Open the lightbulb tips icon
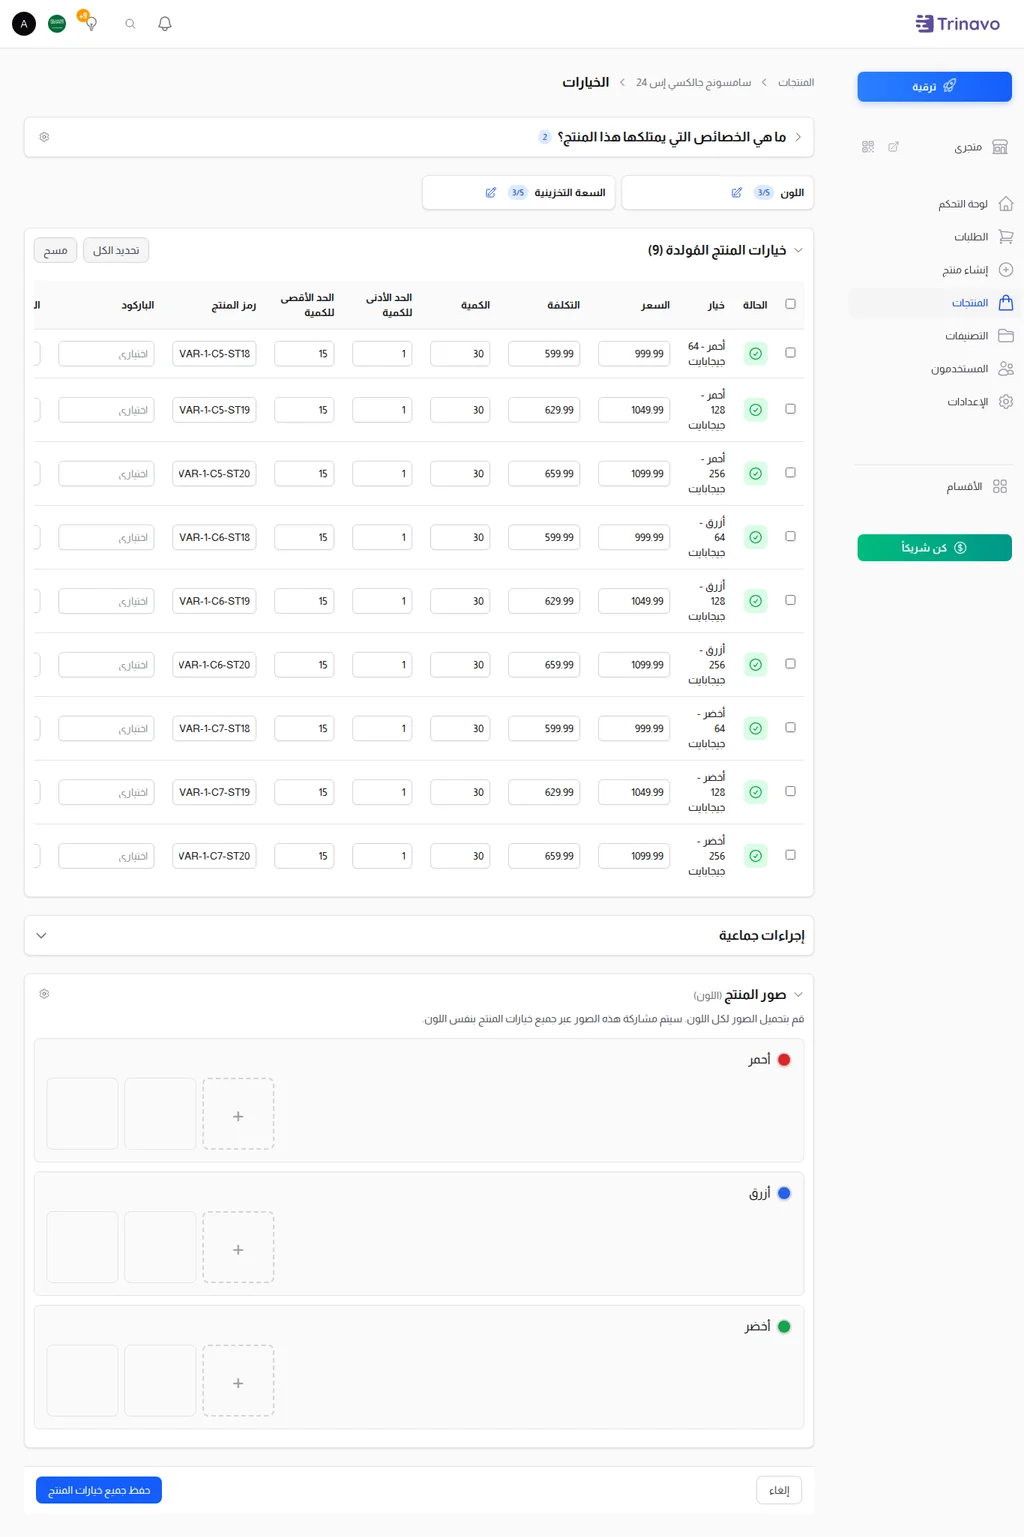 pos(89,22)
